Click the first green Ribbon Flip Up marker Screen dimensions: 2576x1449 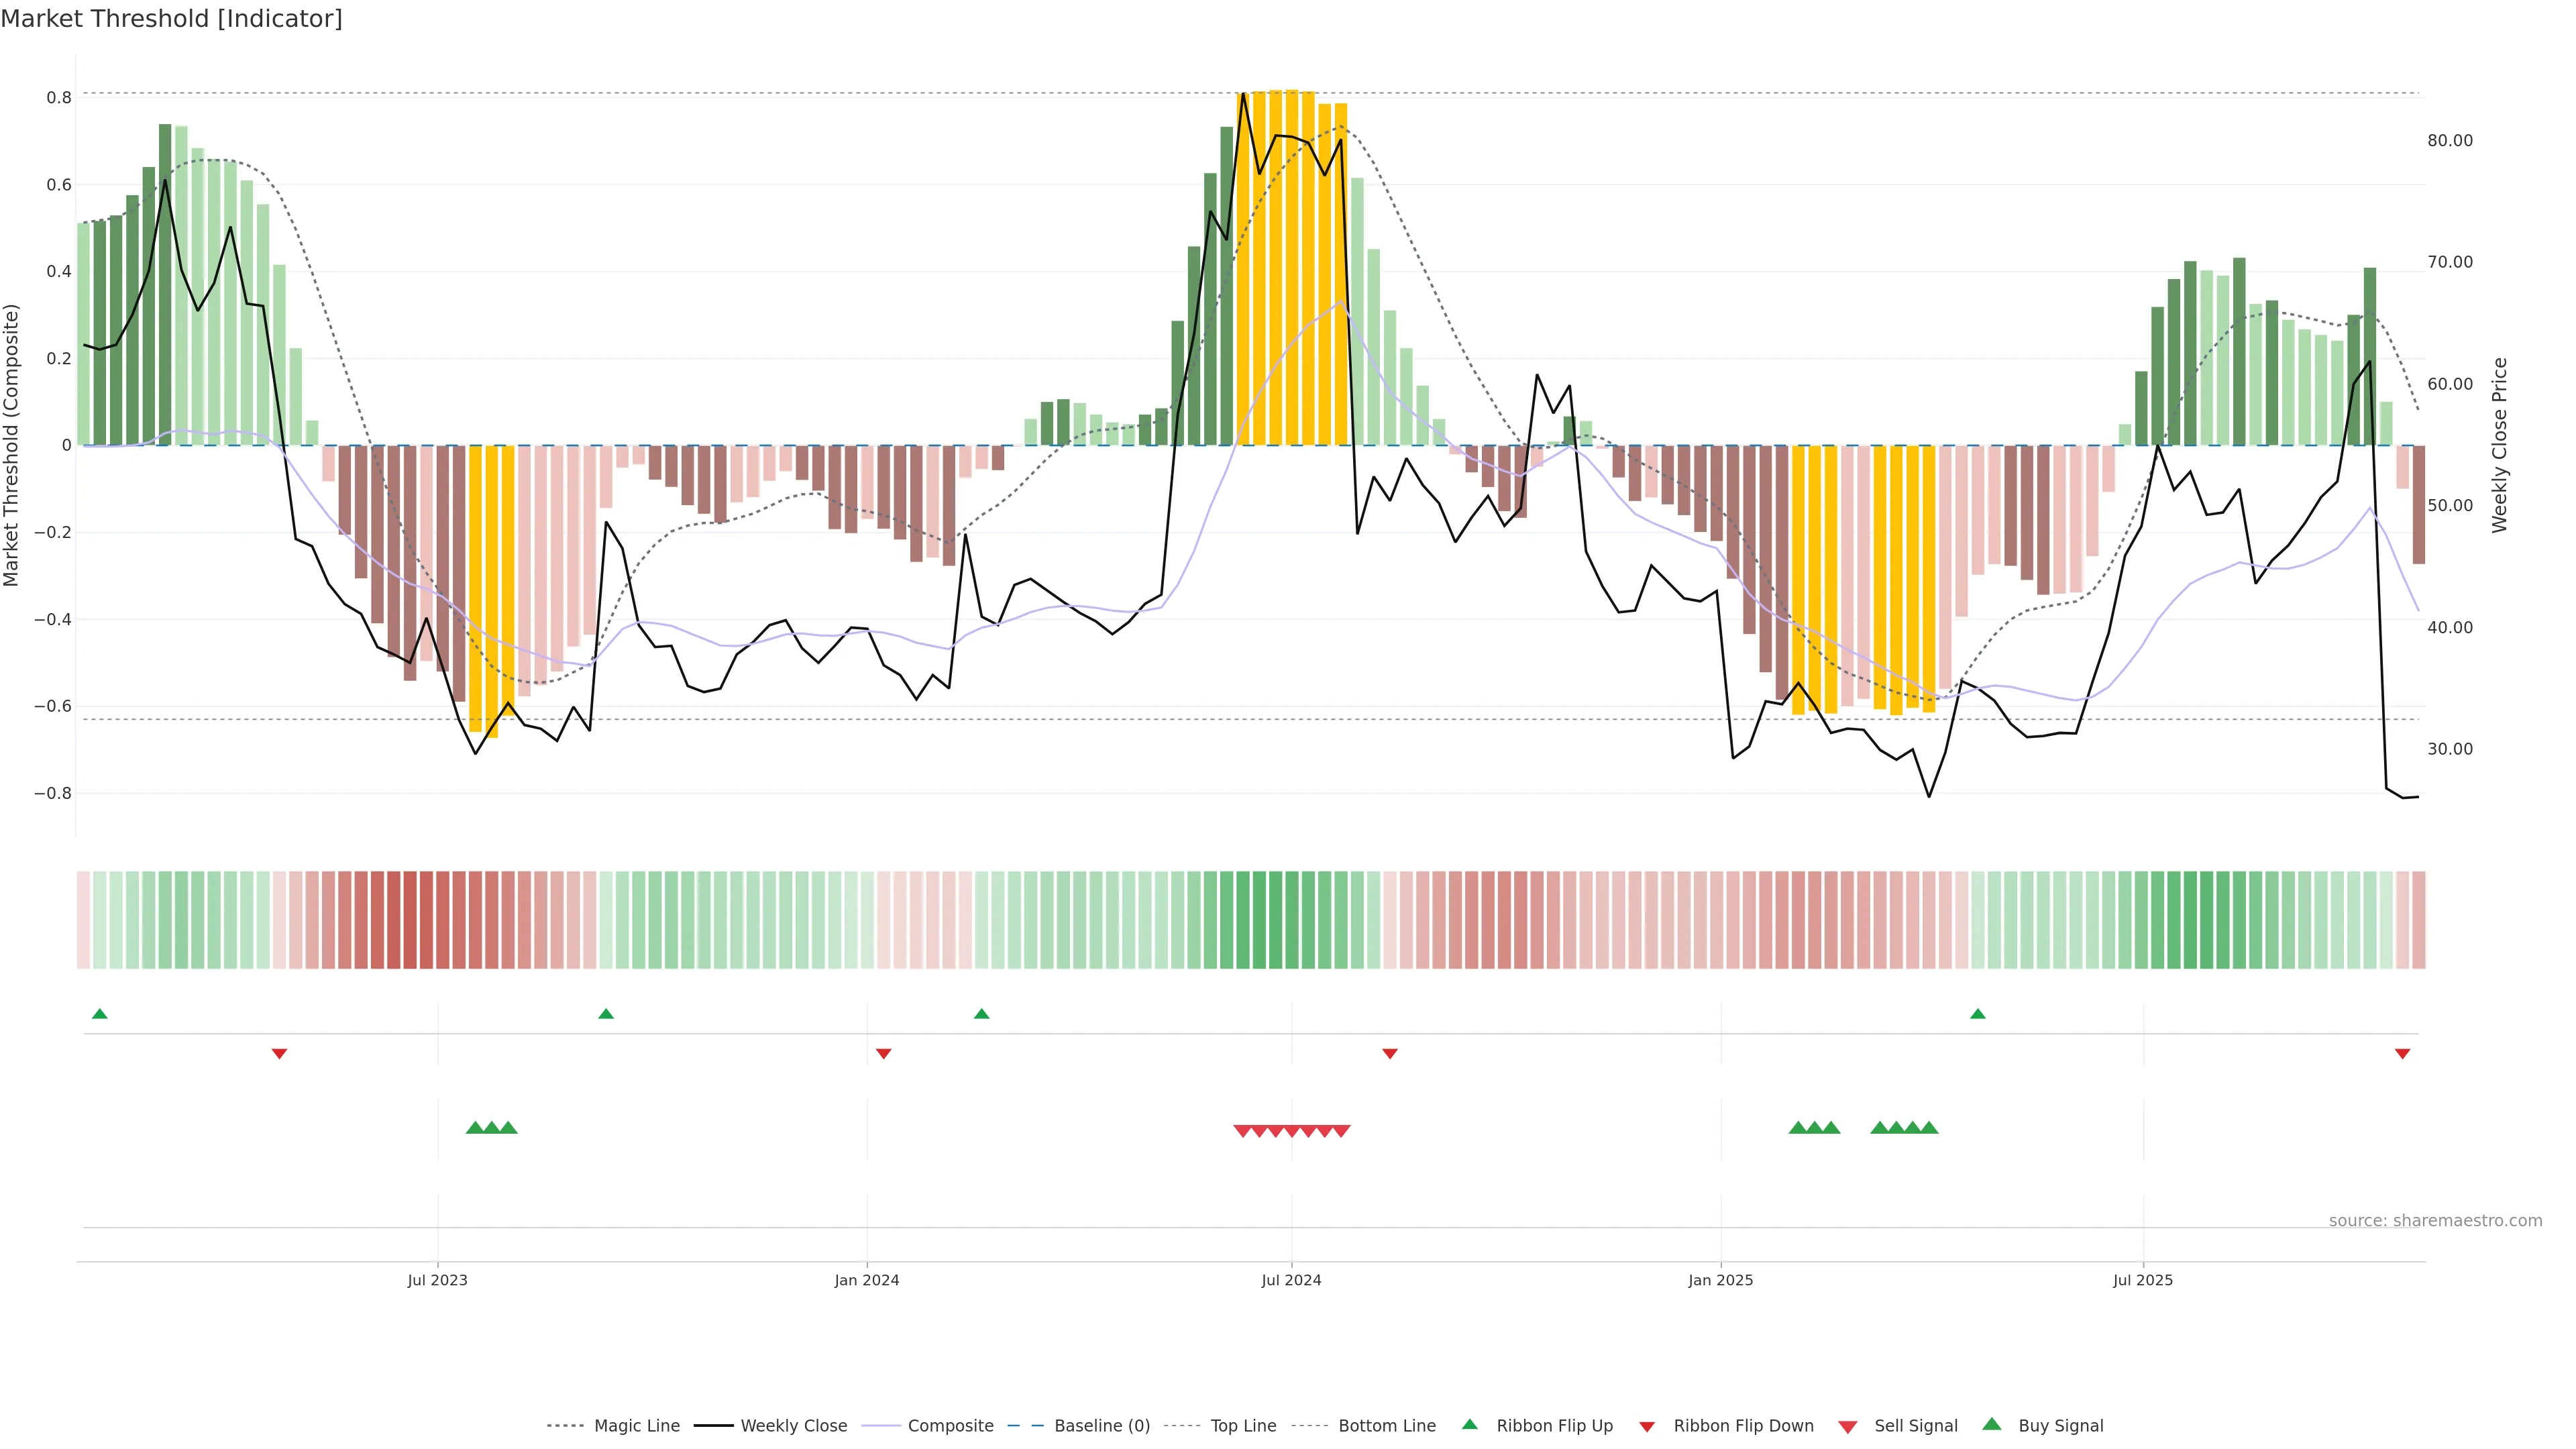pyautogui.click(x=99, y=1014)
